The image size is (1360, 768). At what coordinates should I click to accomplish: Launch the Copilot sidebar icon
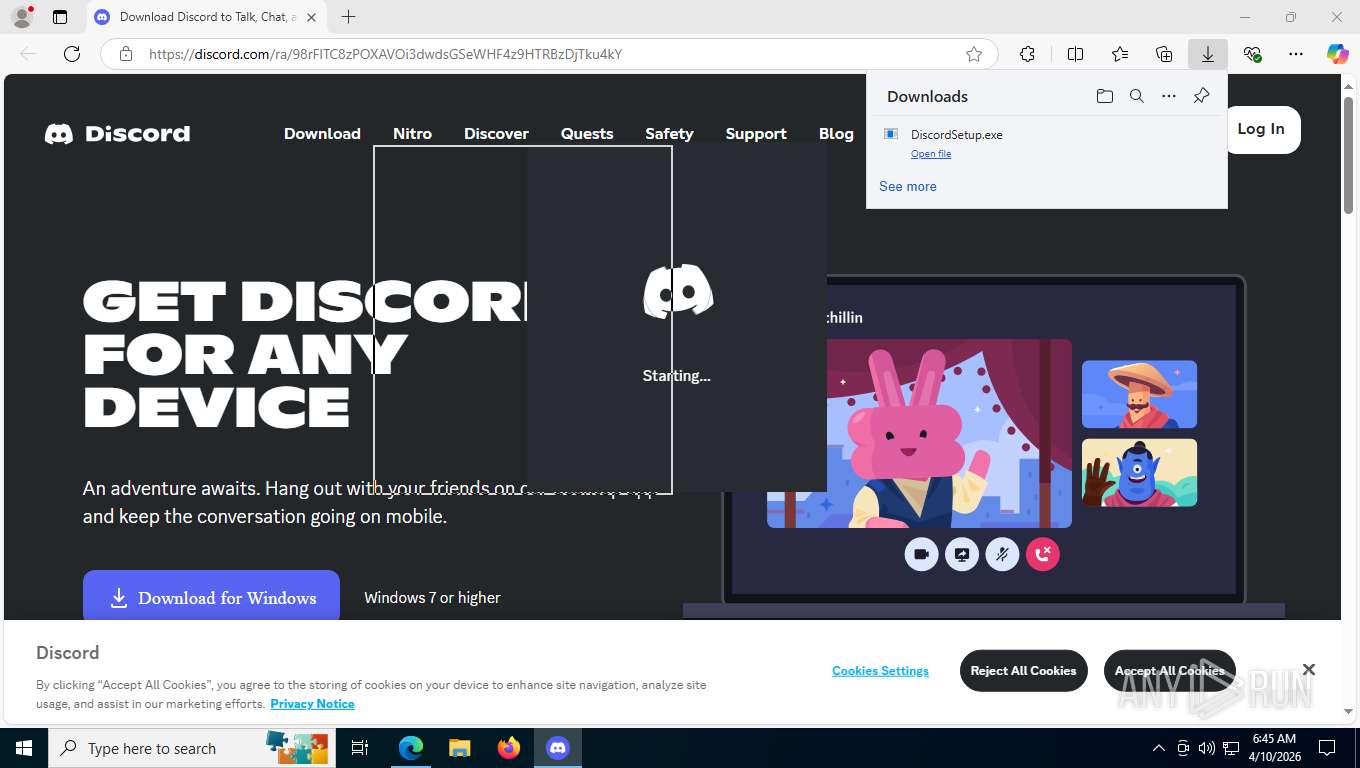pyautogui.click(x=1338, y=54)
